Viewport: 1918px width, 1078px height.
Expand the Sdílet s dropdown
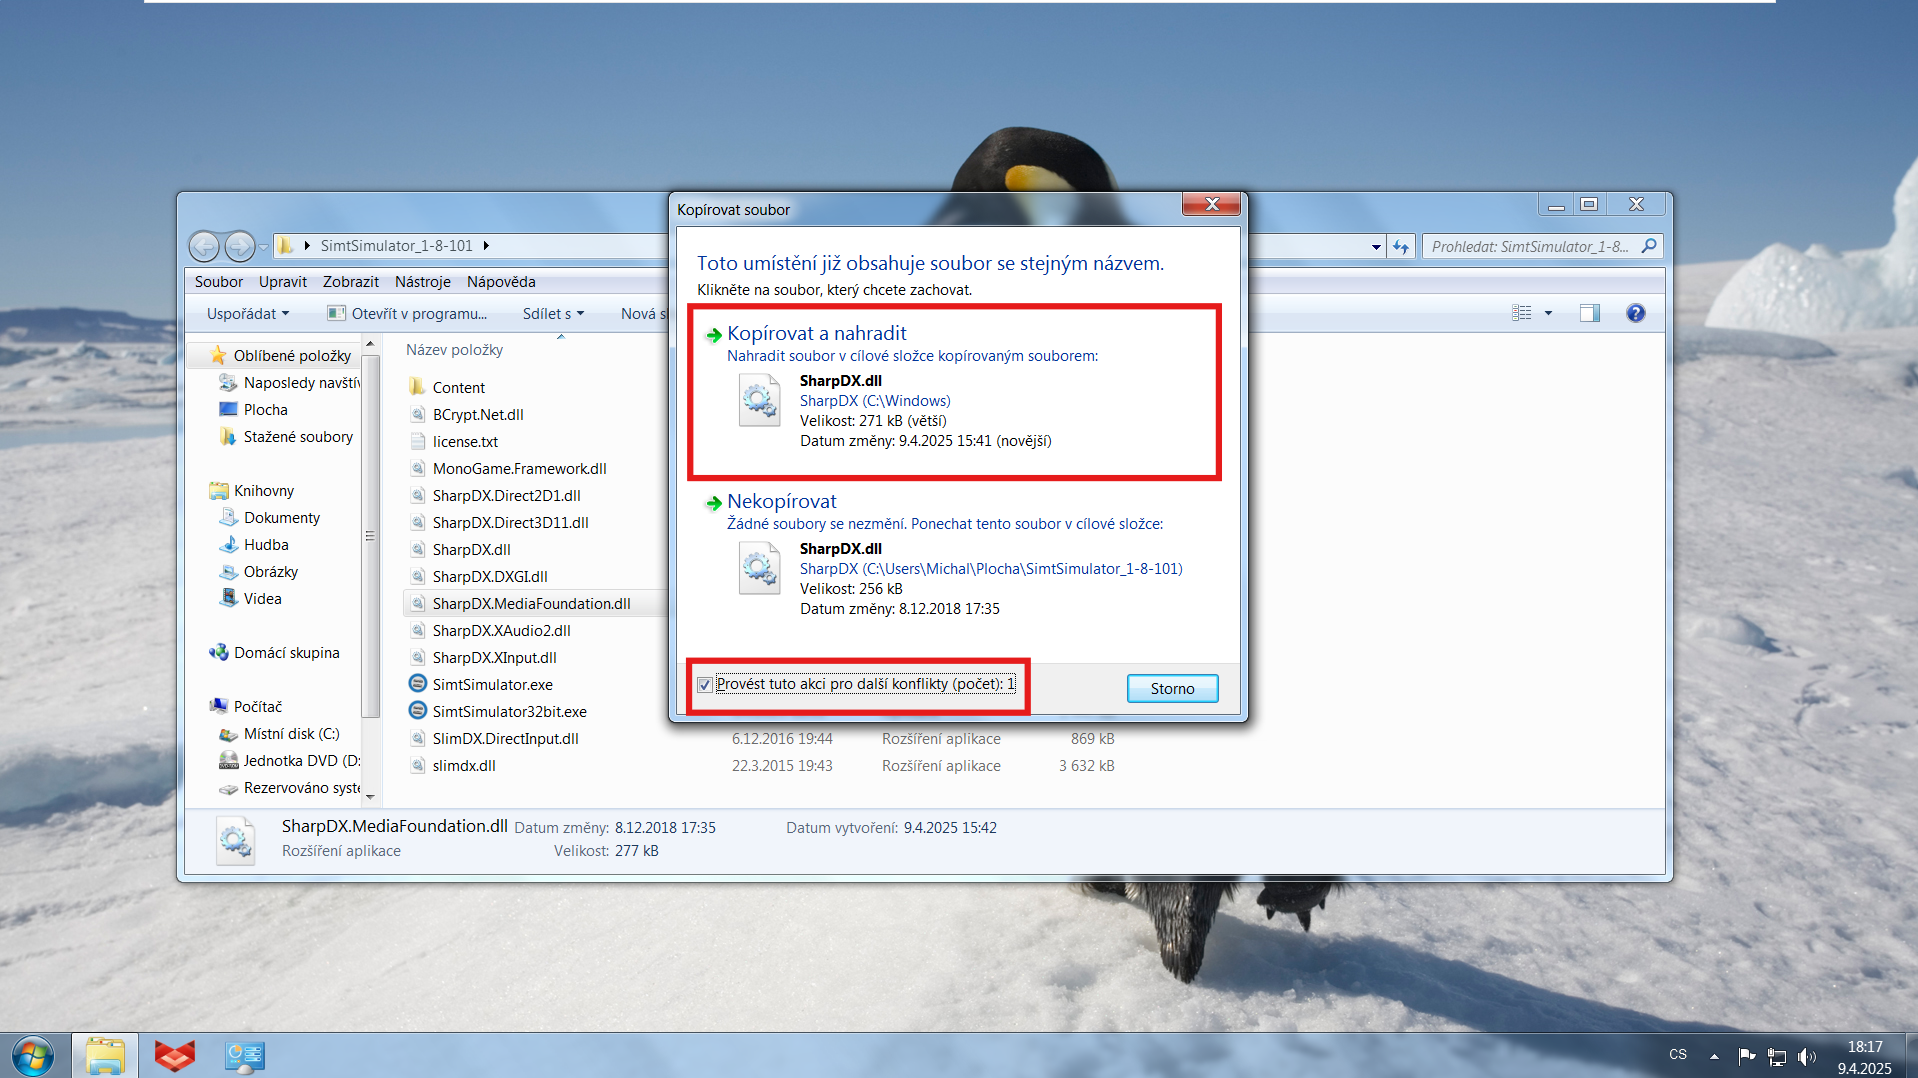coord(553,313)
